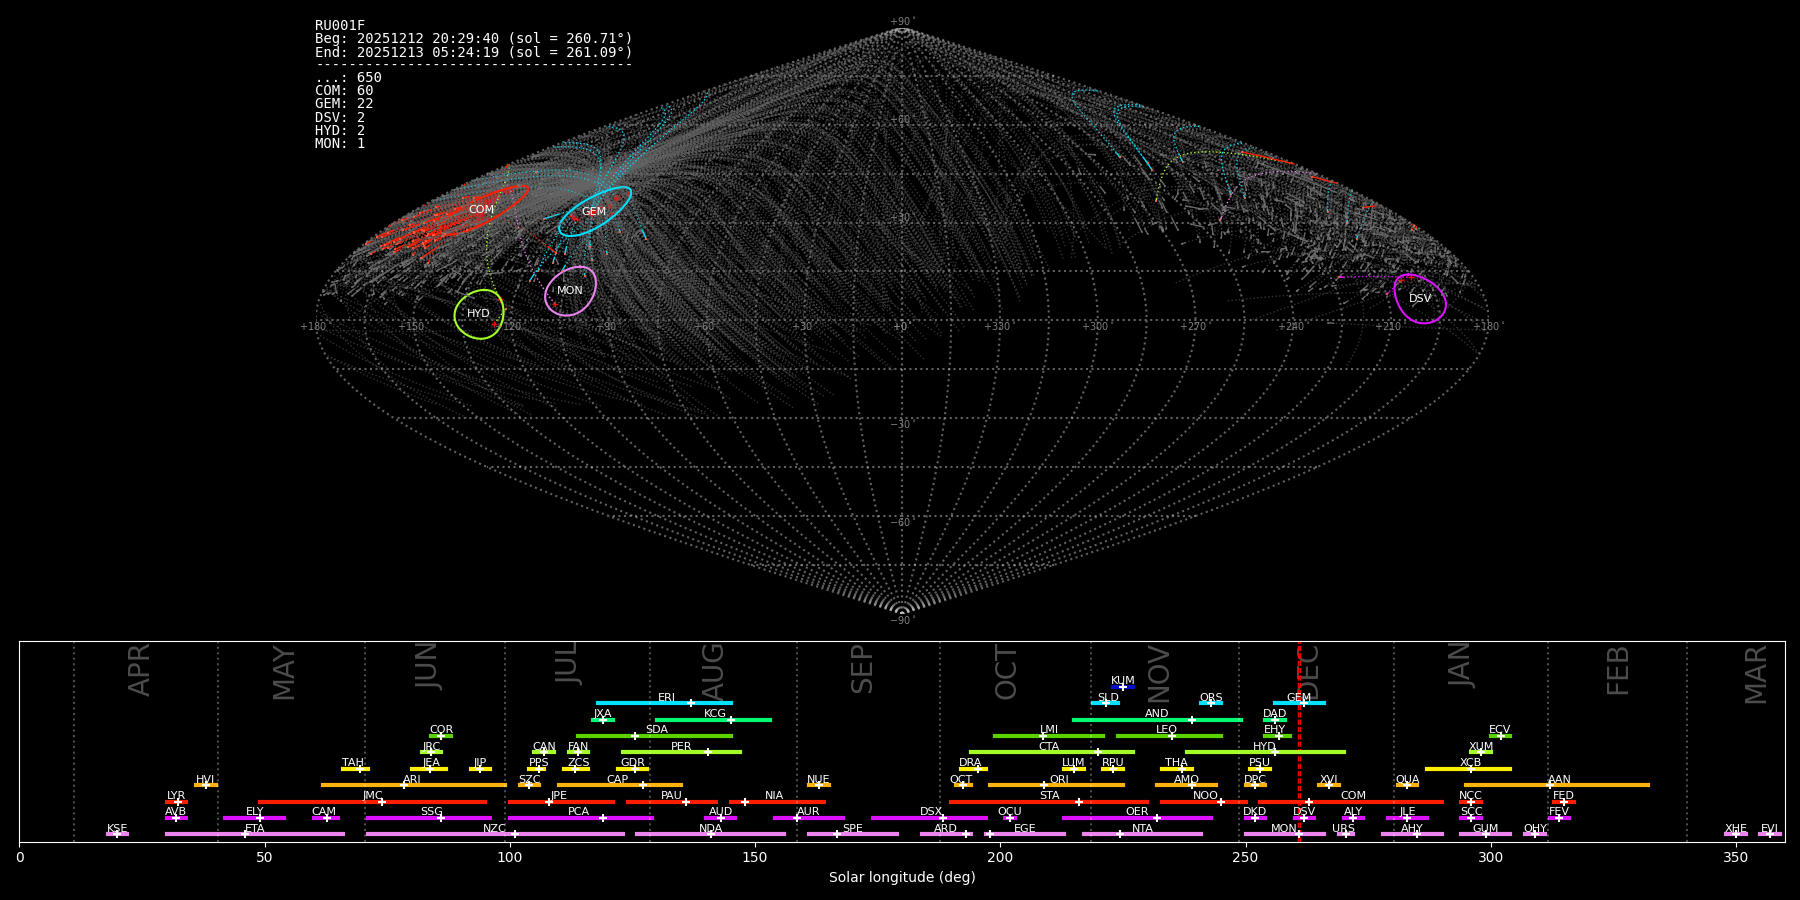Image resolution: width=1800 pixels, height=900 pixels.
Task: Click the DSX shower label on the timeline
Action: 931,812
